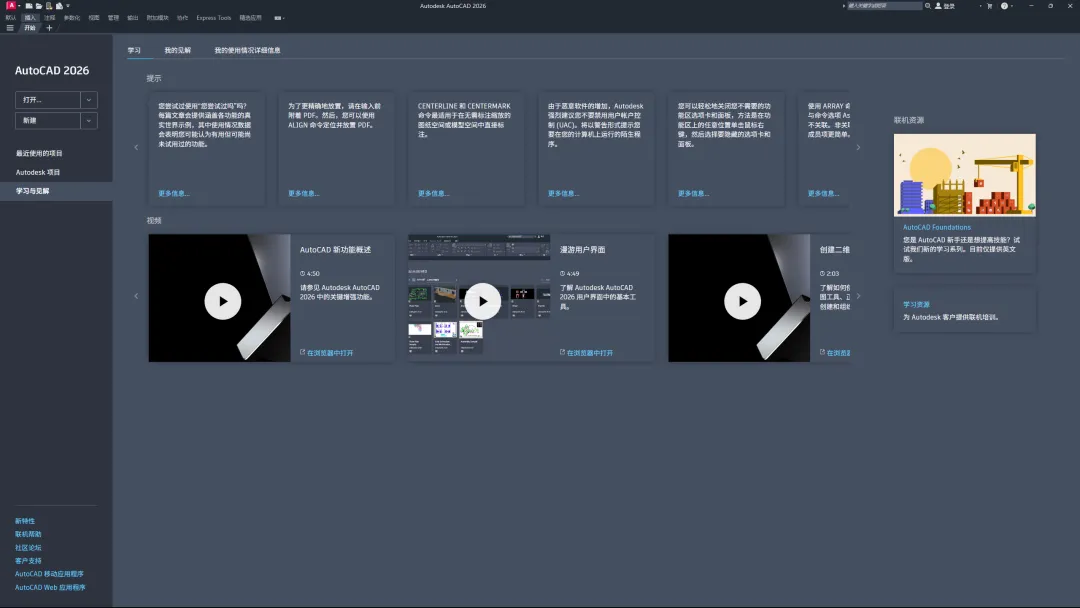Open the 附加模块 ribbon tab

click(157, 18)
